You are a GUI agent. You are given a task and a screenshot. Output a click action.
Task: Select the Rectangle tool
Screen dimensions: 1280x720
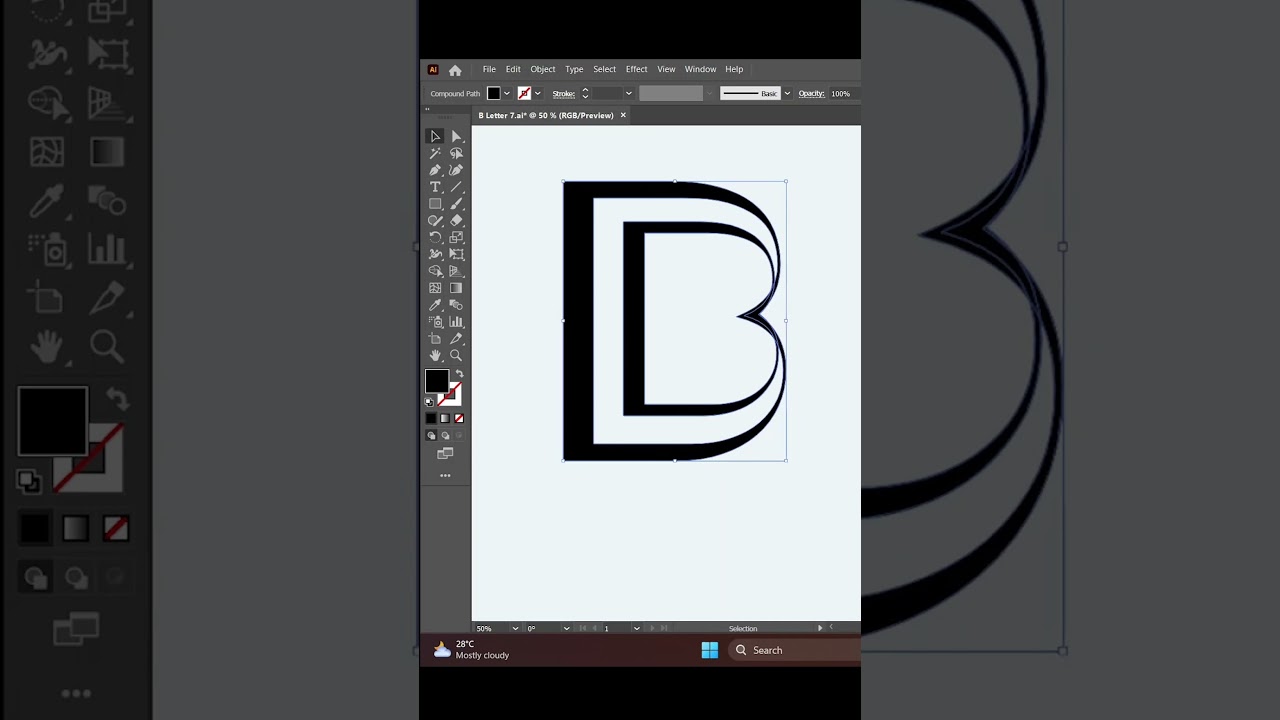pos(435,204)
